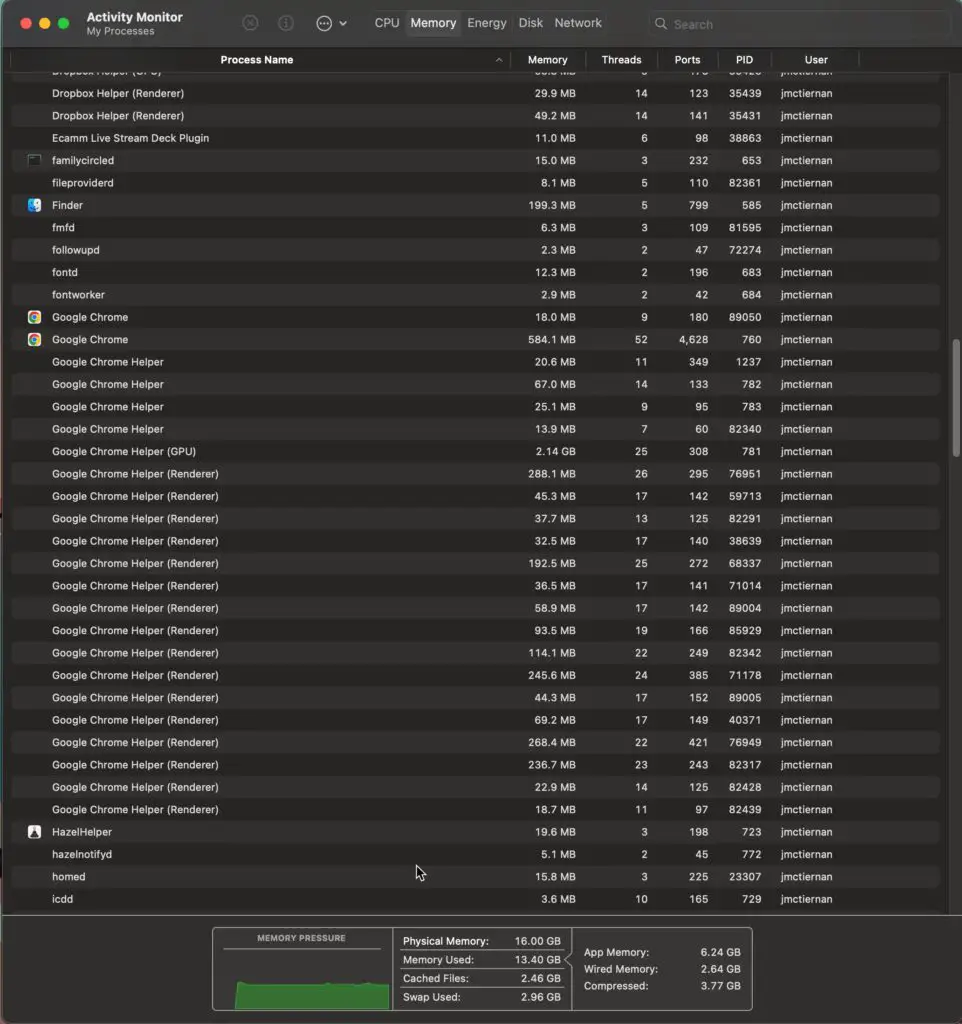962x1024 pixels.
Task: Click the 2.14 GB memory value
Action: (556, 451)
